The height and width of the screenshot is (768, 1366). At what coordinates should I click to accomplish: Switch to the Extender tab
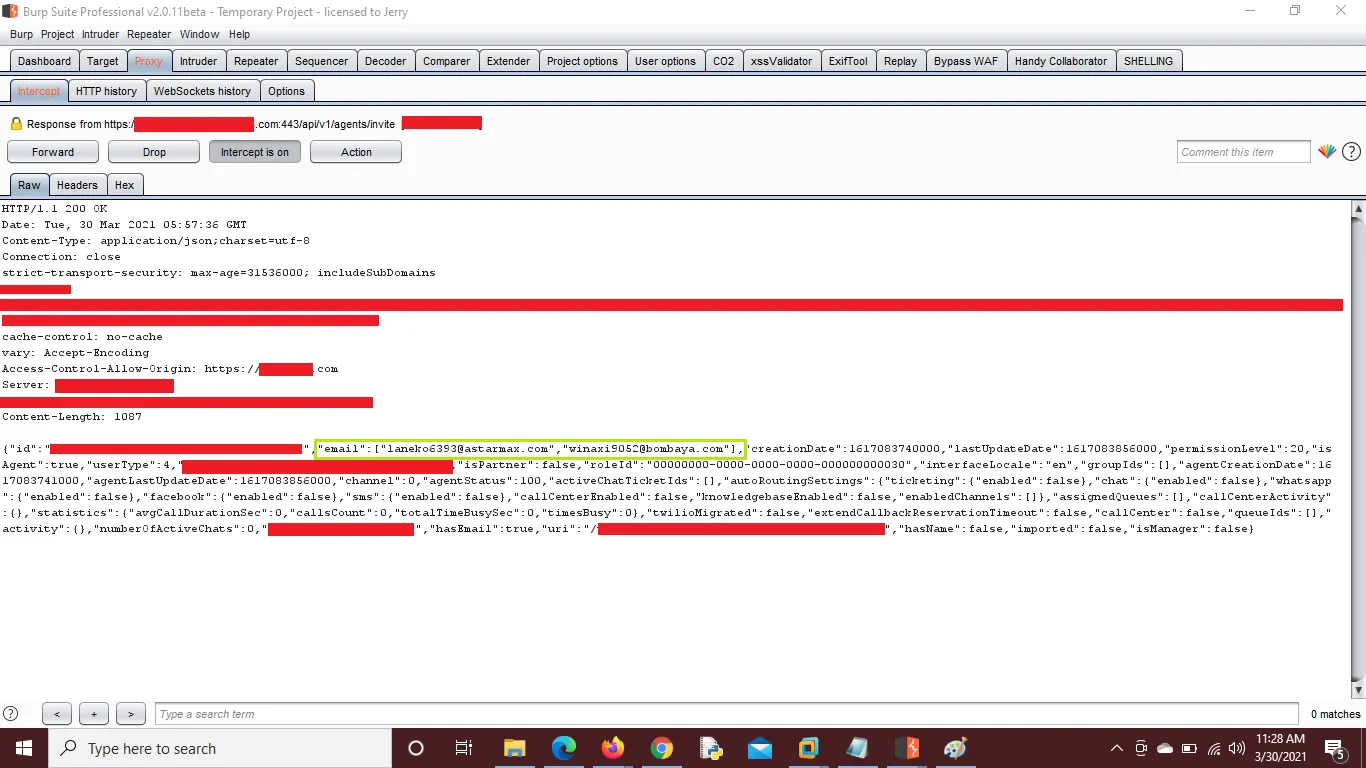tap(508, 61)
